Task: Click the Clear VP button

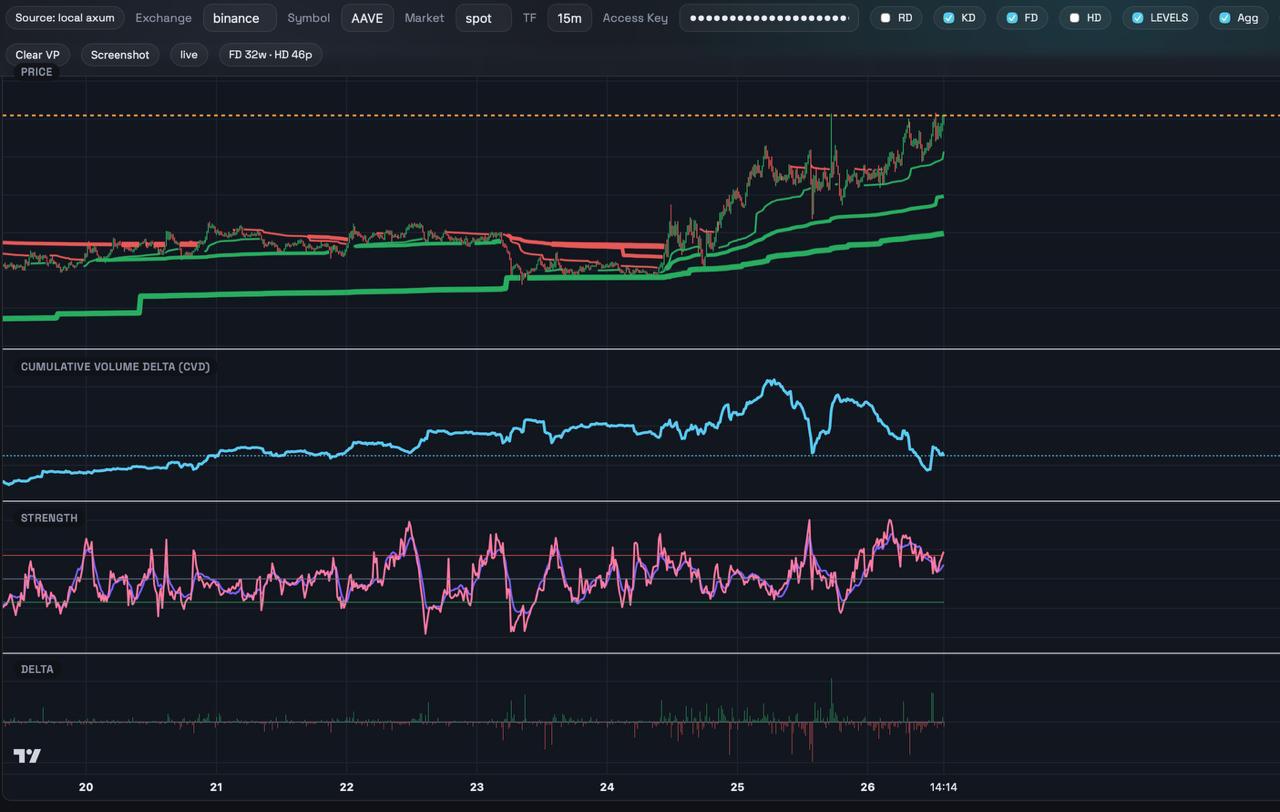Action: (x=38, y=55)
